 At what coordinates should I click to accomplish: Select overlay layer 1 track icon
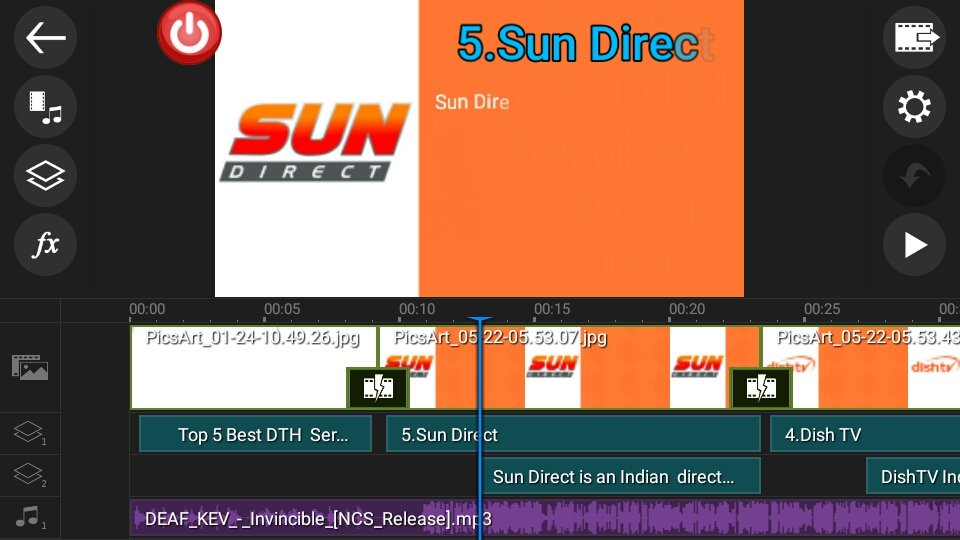tap(29, 433)
